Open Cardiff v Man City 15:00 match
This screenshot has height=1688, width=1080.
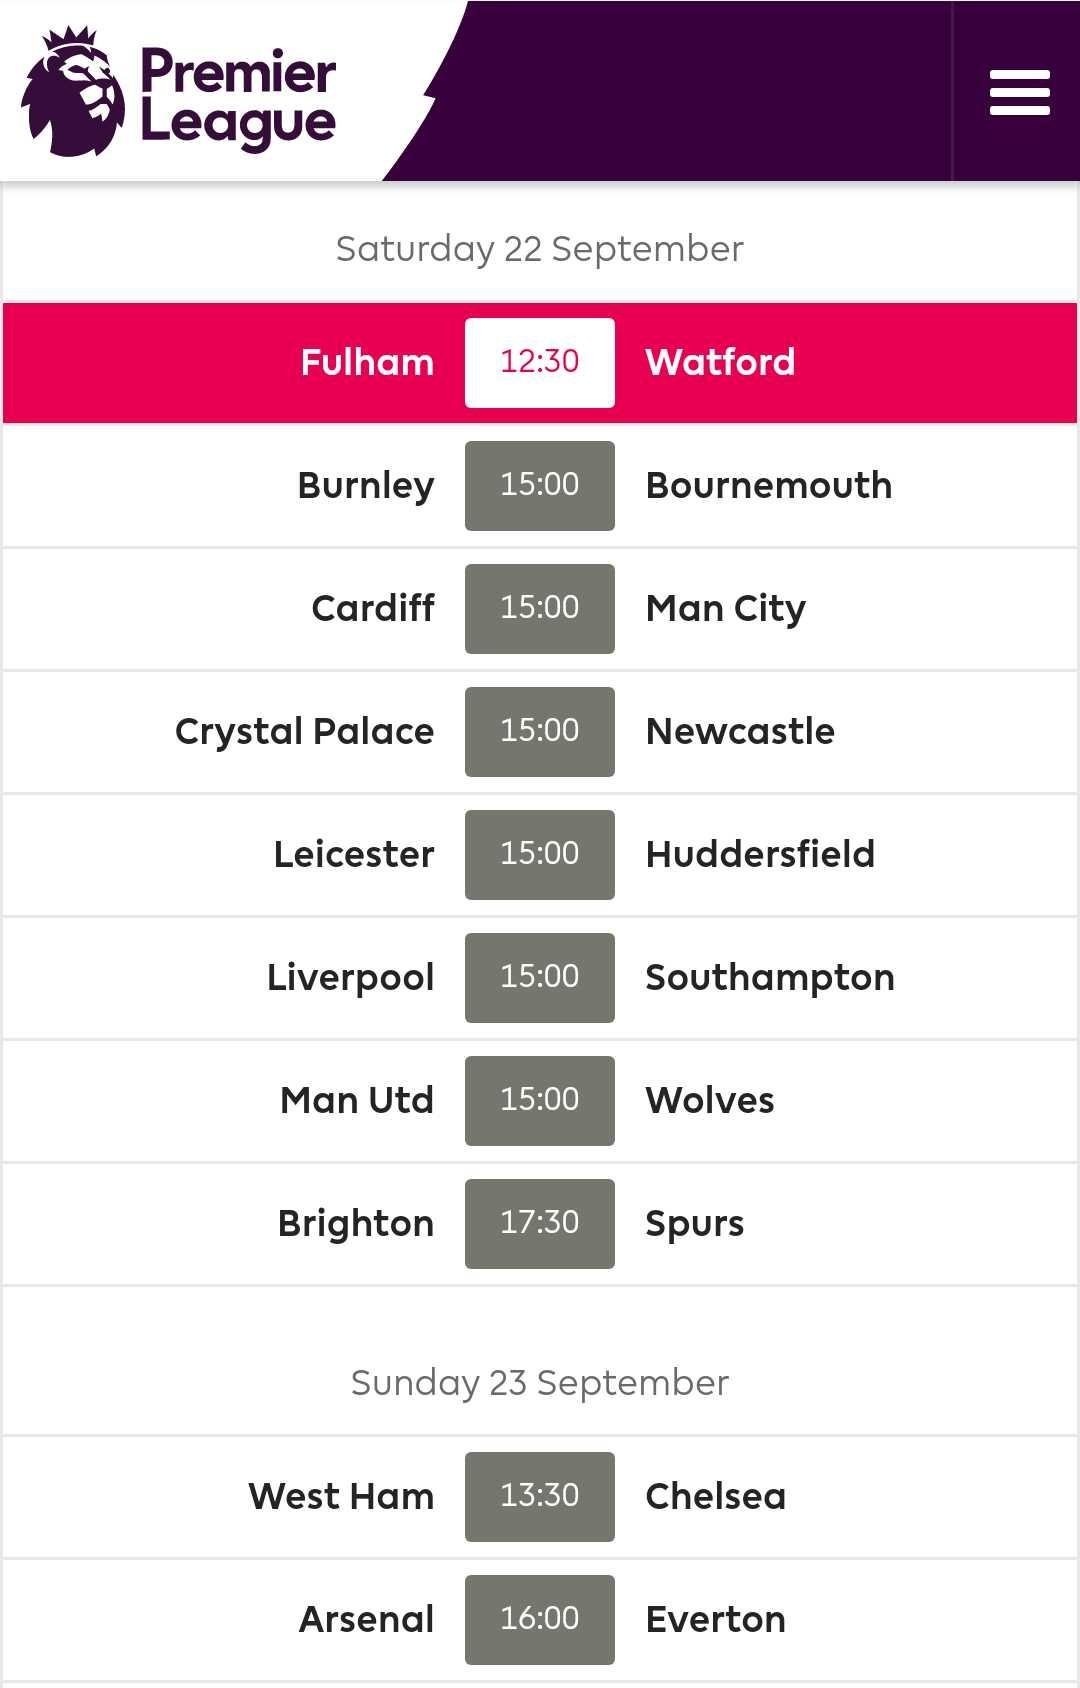pos(539,608)
